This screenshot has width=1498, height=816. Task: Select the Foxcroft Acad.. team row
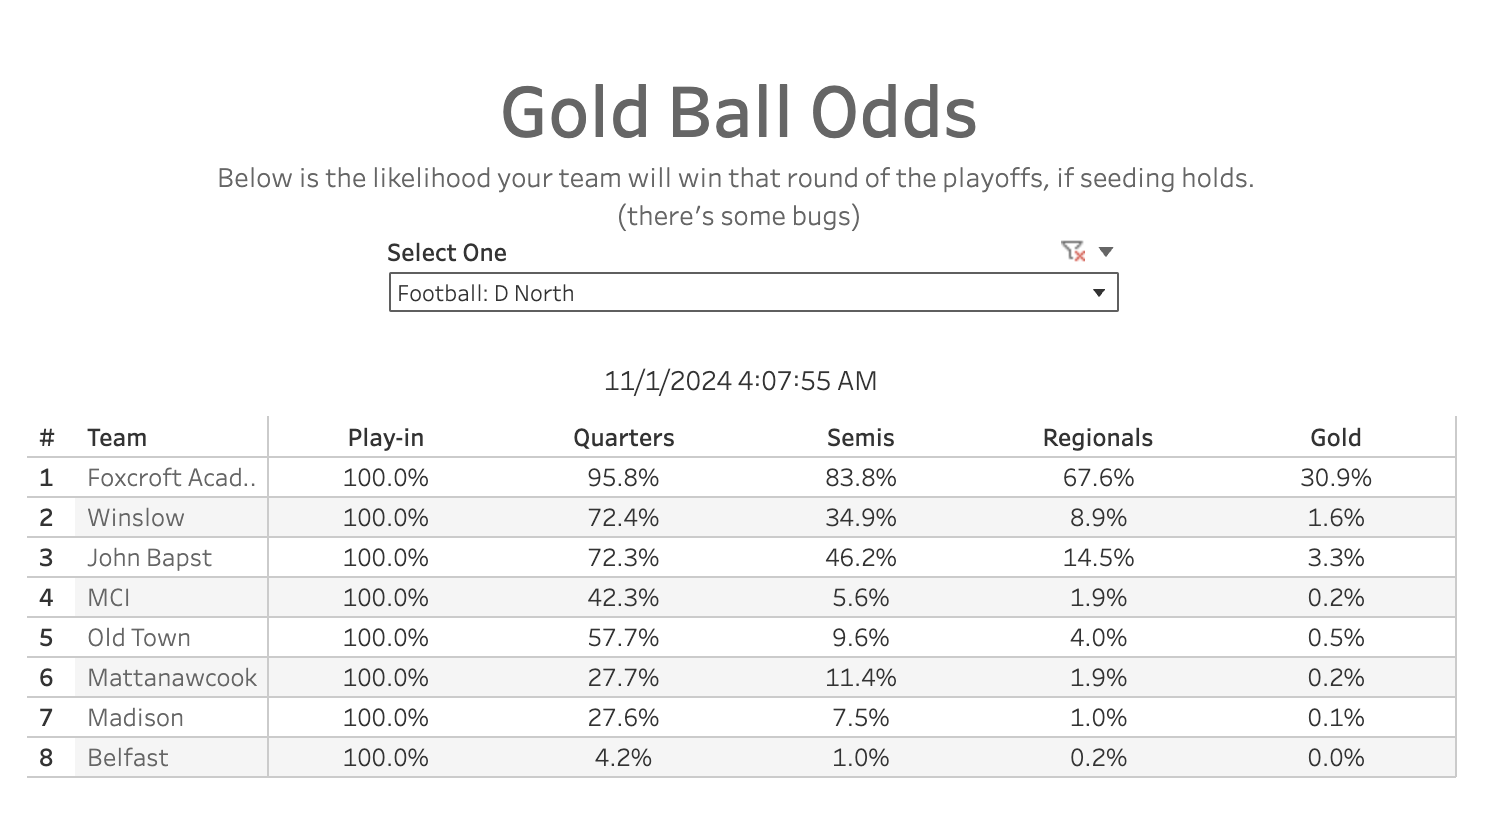741,478
